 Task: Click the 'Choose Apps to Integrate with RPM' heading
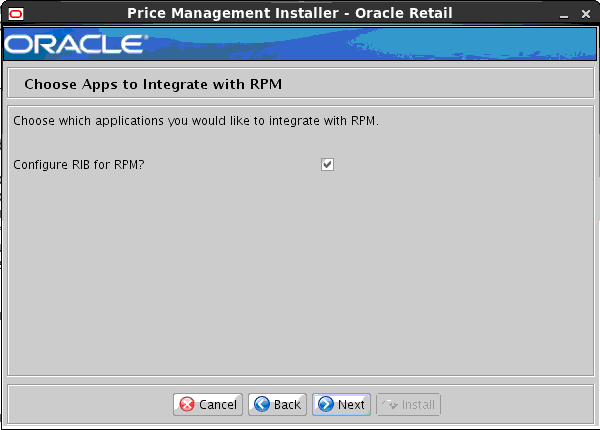pos(153,84)
